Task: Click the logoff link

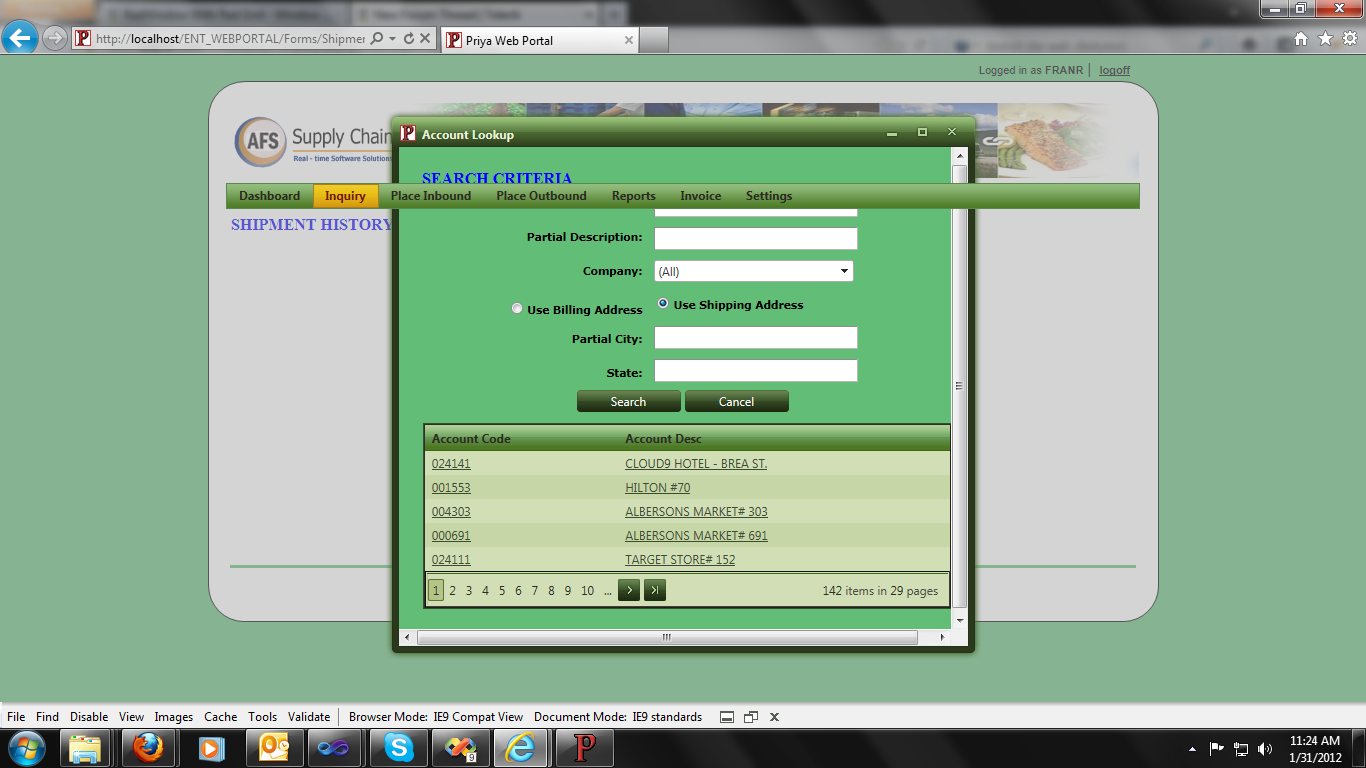Action: (1114, 70)
